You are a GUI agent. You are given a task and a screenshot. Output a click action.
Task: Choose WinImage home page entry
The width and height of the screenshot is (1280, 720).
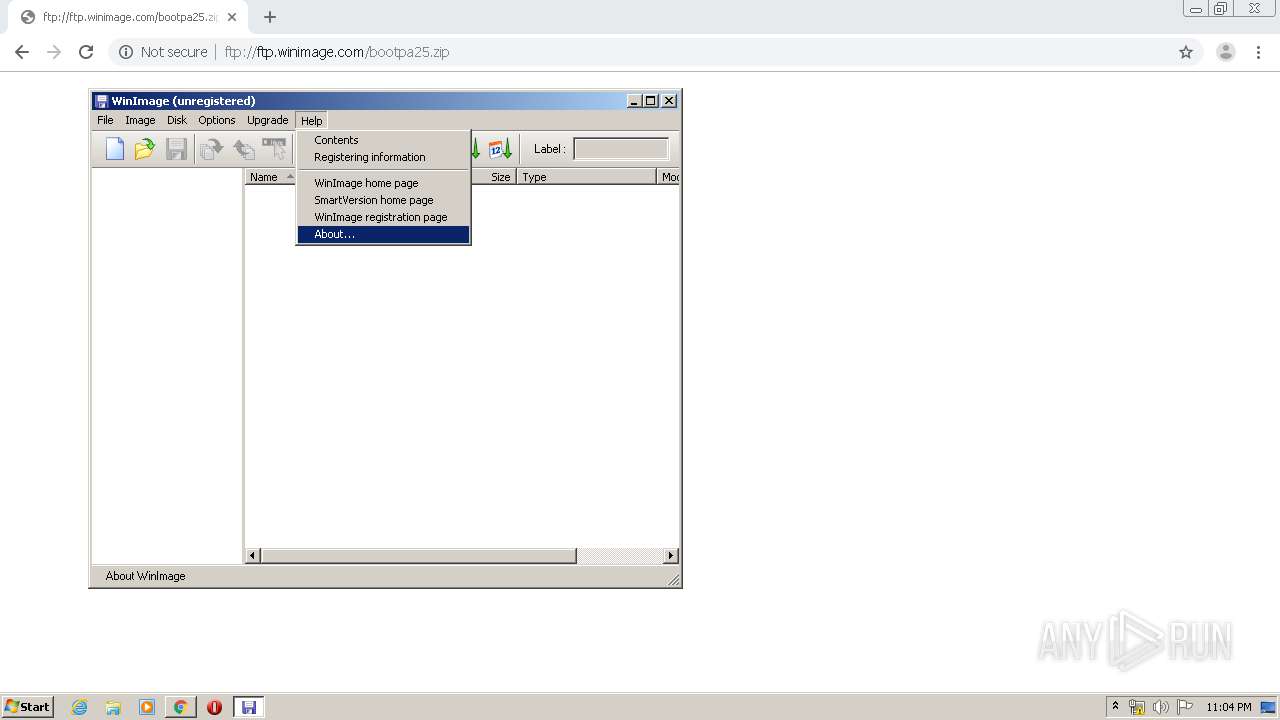pos(383,183)
